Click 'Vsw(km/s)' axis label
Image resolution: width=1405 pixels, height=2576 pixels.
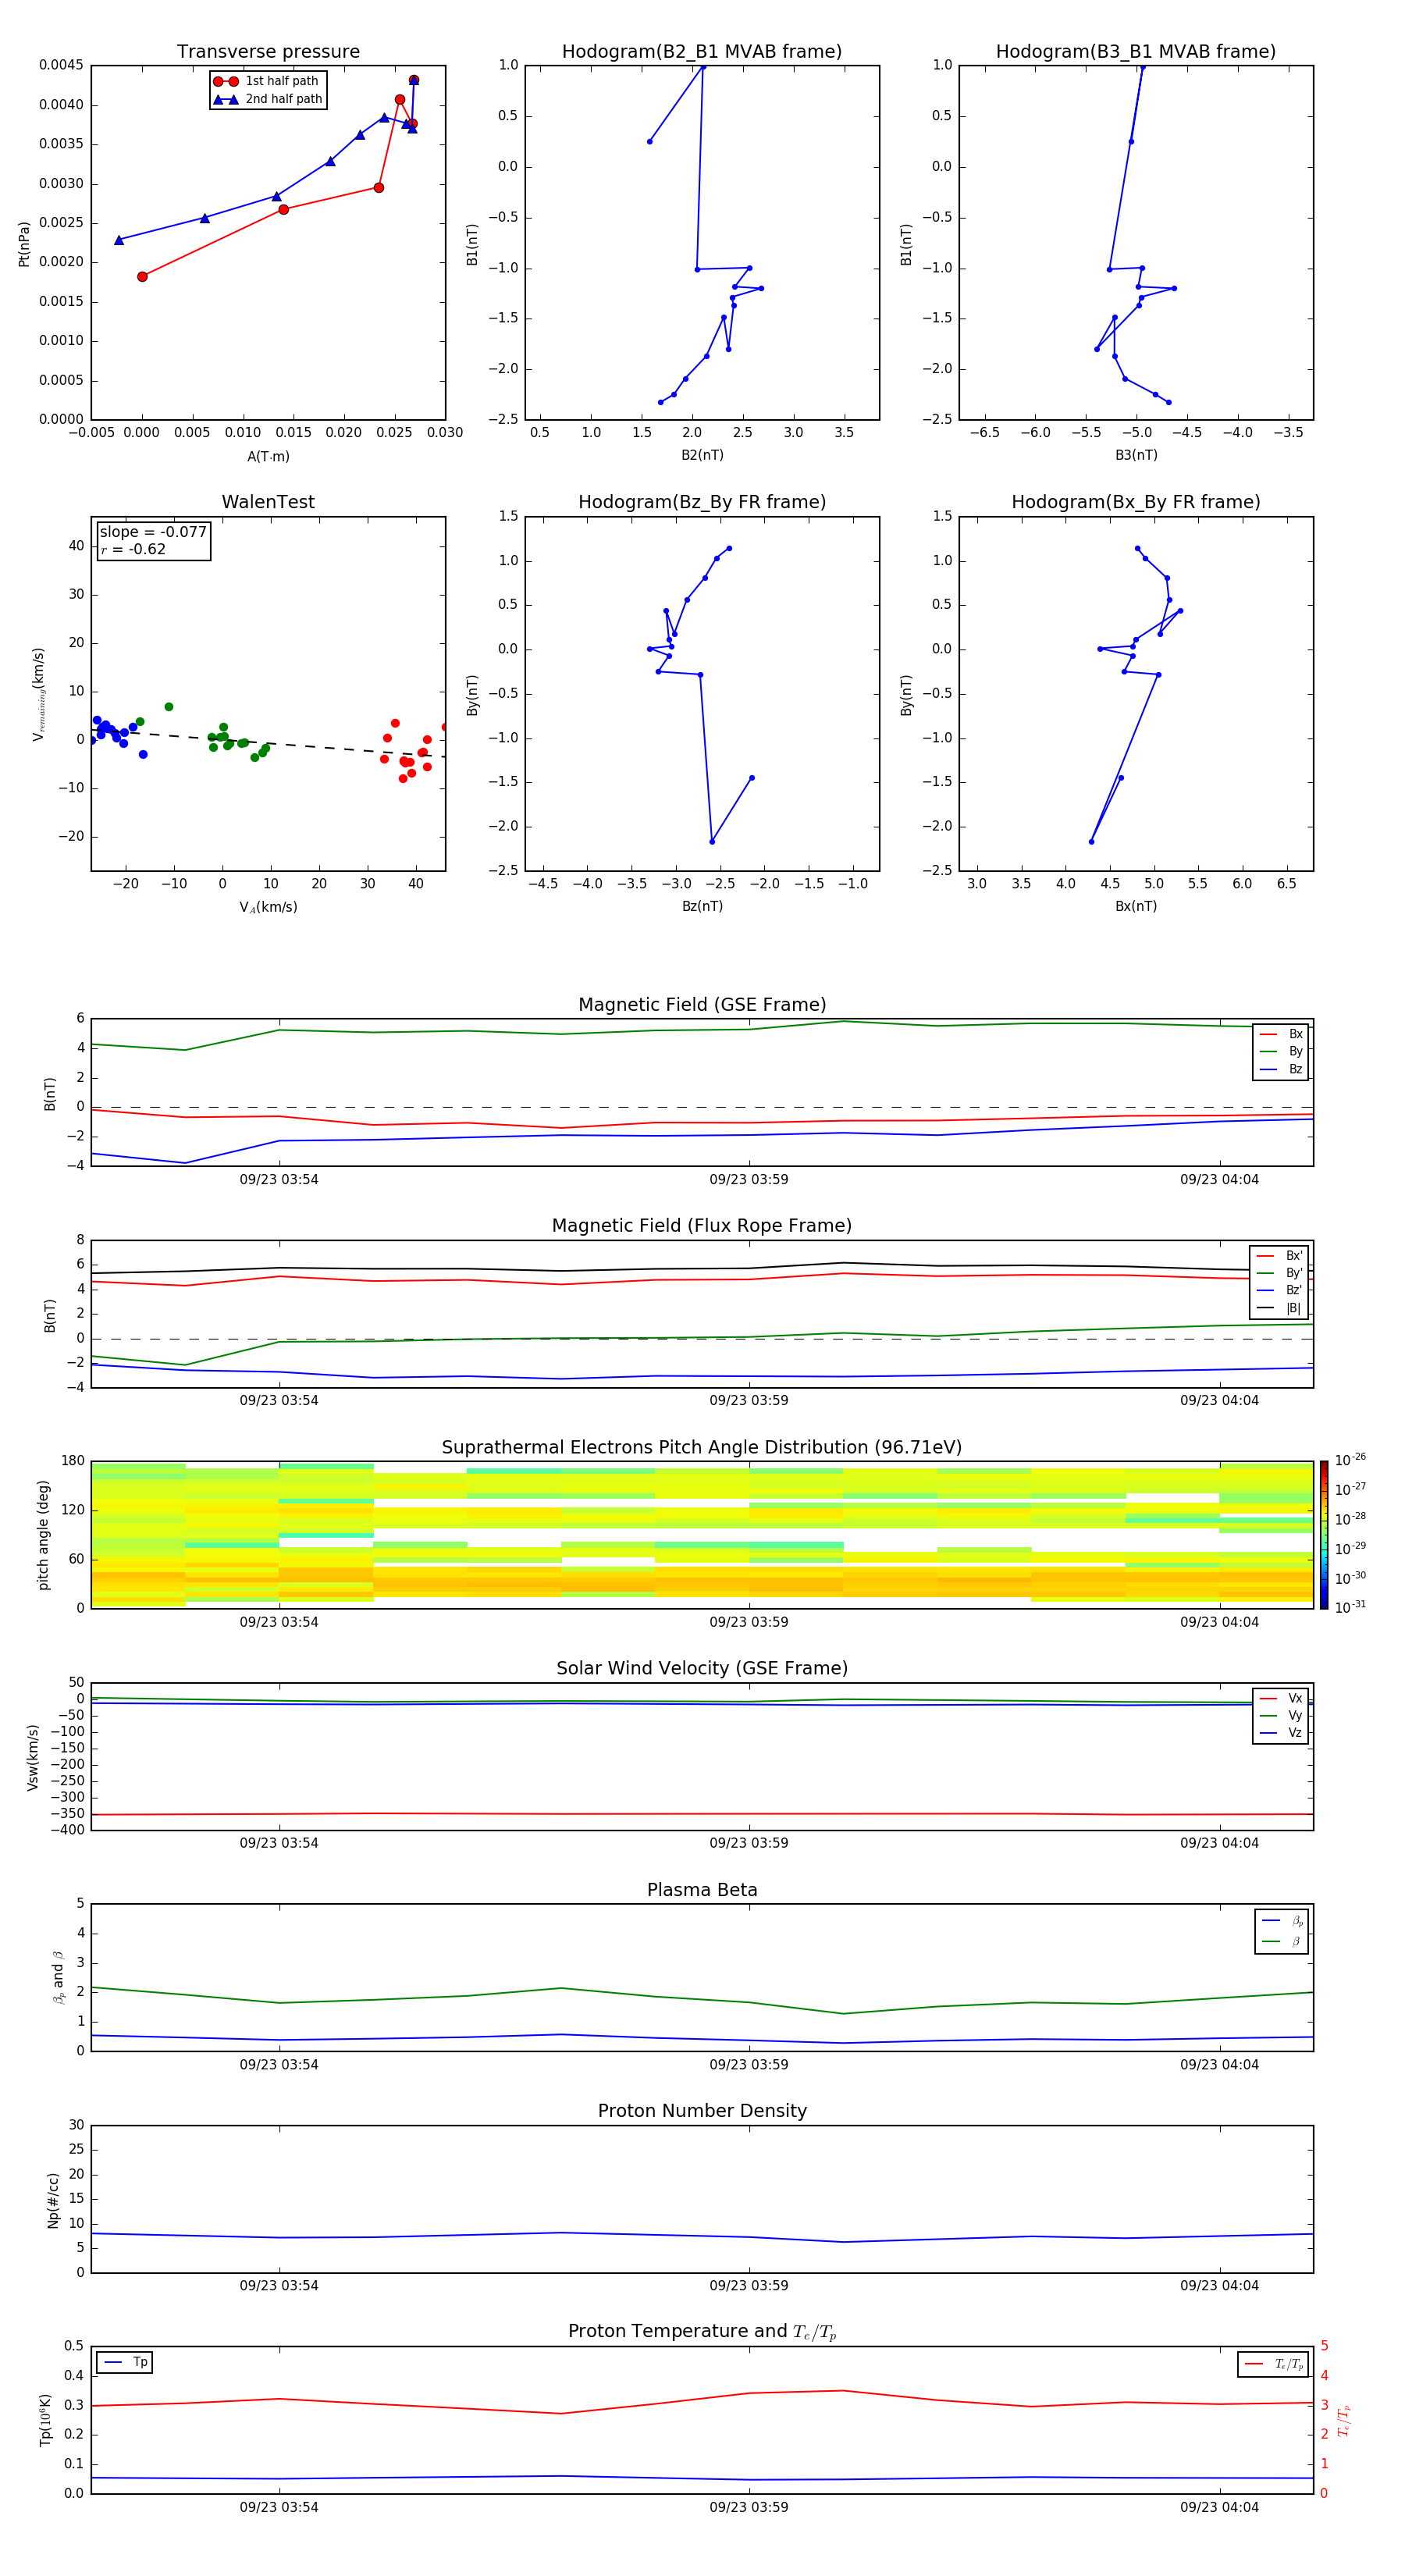pyautogui.click(x=33, y=1757)
